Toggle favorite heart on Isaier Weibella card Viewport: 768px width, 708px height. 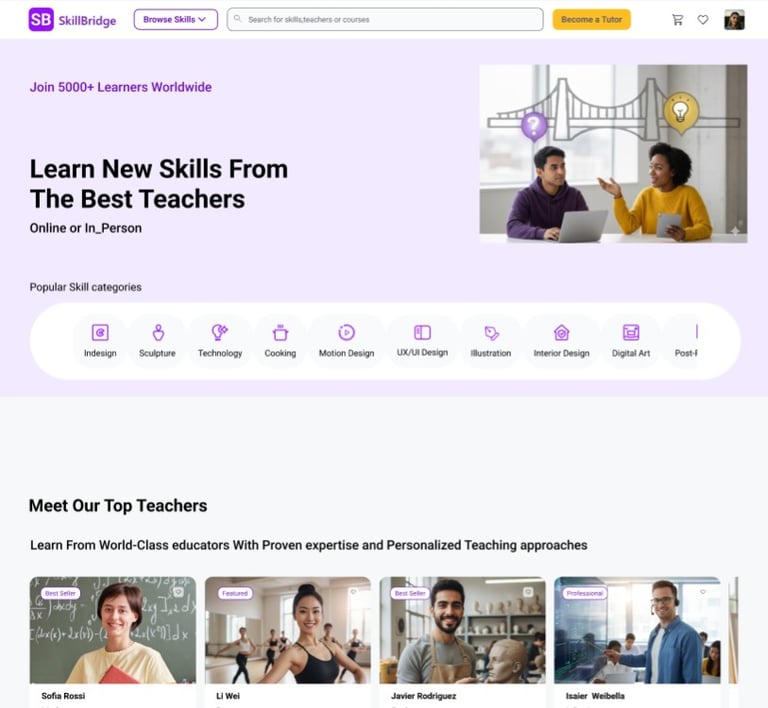pyautogui.click(x=703, y=592)
